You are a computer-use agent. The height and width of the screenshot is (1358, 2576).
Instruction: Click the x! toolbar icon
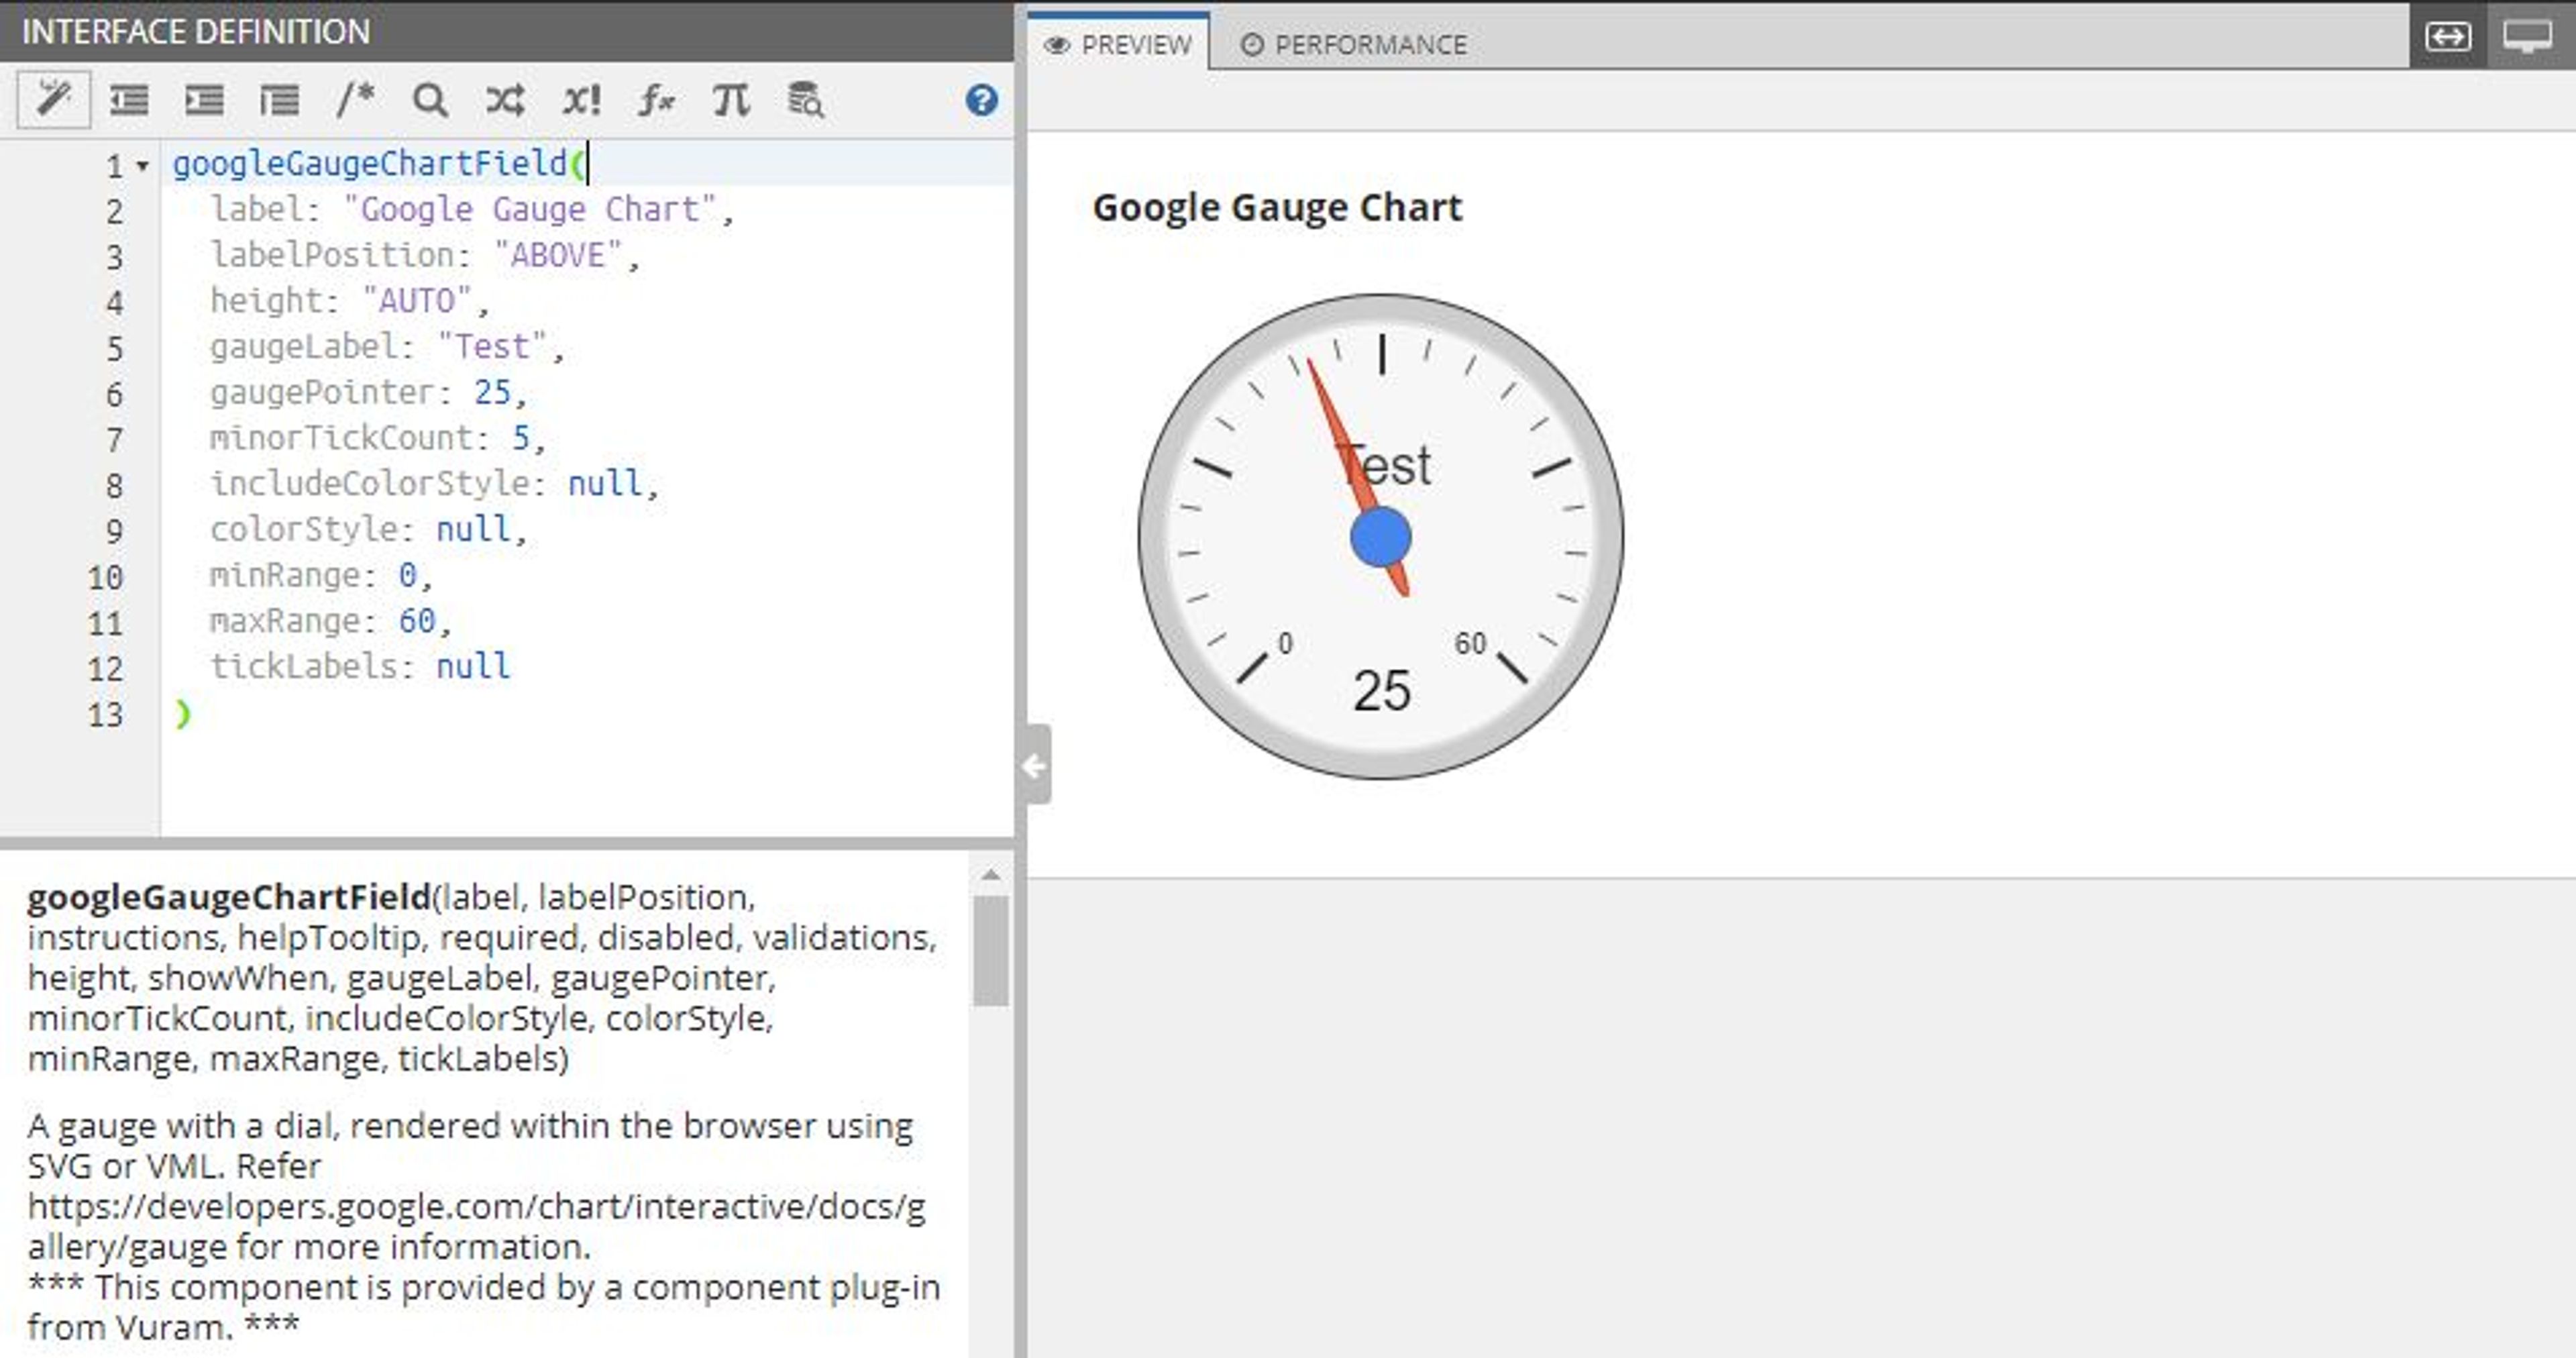point(581,100)
